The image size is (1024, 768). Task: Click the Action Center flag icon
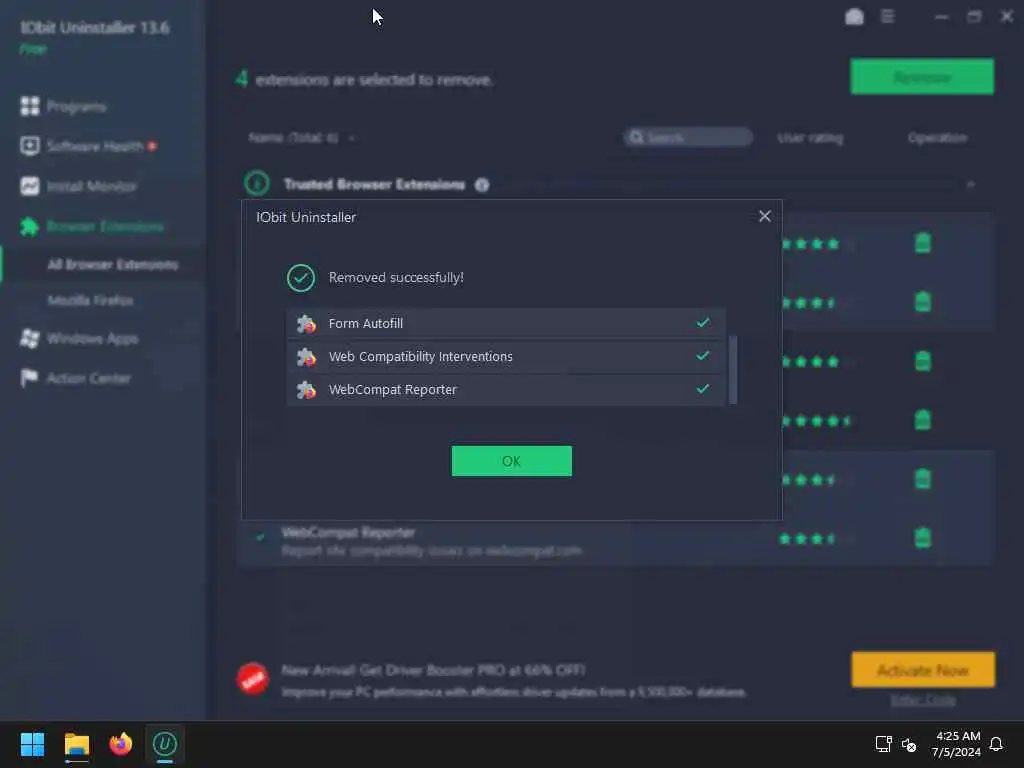pos(29,378)
